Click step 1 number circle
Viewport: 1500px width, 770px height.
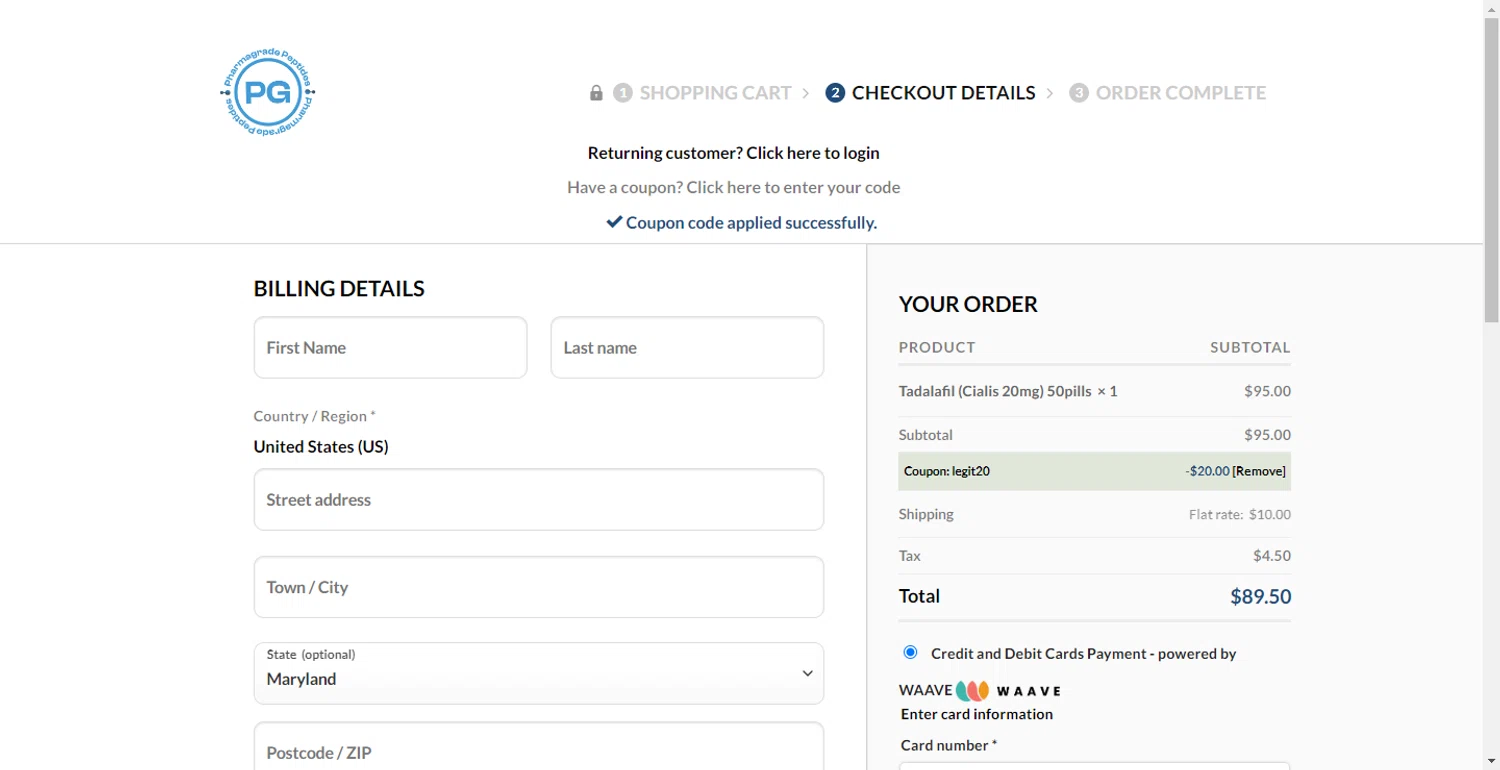point(623,93)
